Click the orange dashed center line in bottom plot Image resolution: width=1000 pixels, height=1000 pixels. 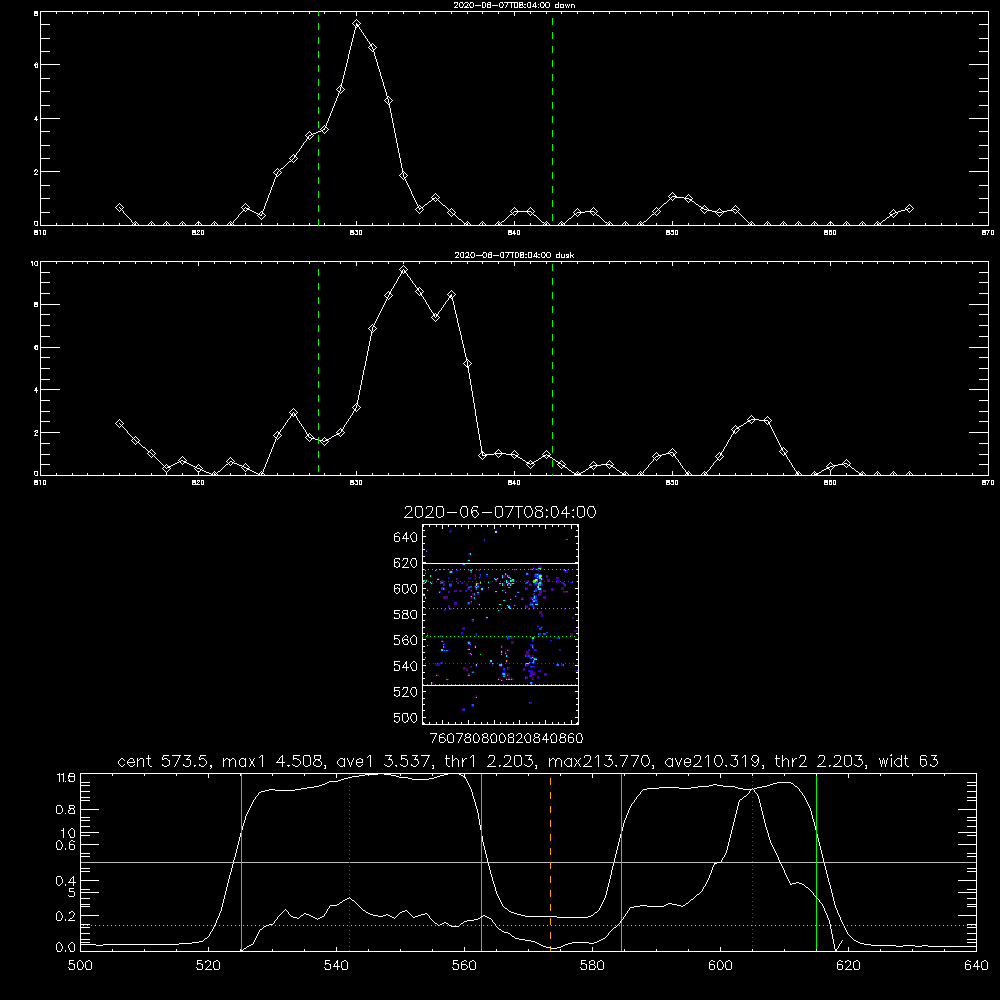(550, 861)
